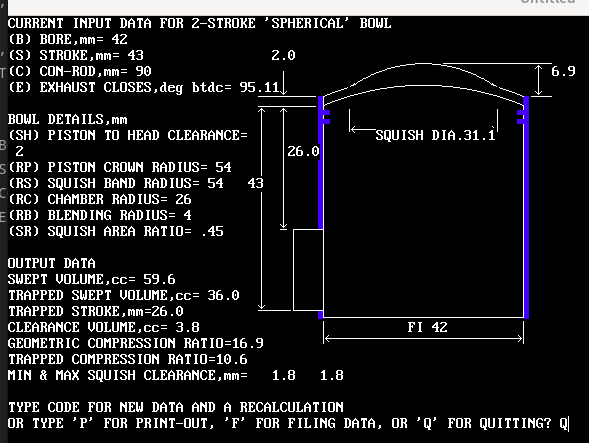Image resolution: width=589 pixels, height=443 pixels.
Task: Click 'TRAPPED COMPRESSION RATIO=10.6' line
Action: click(x=128, y=359)
